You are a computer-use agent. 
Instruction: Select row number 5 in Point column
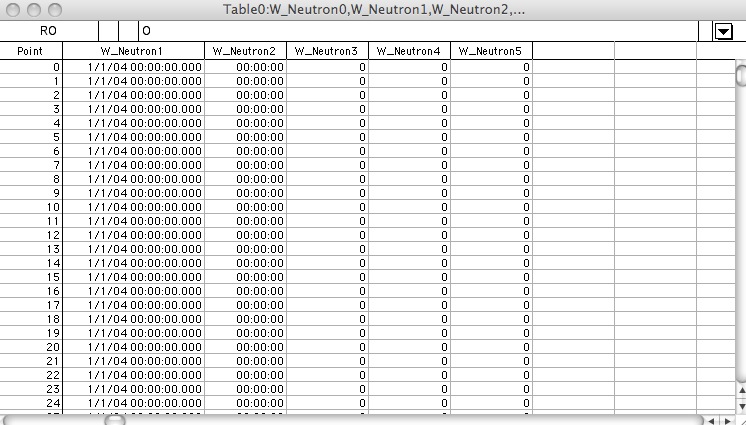click(x=31, y=137)
